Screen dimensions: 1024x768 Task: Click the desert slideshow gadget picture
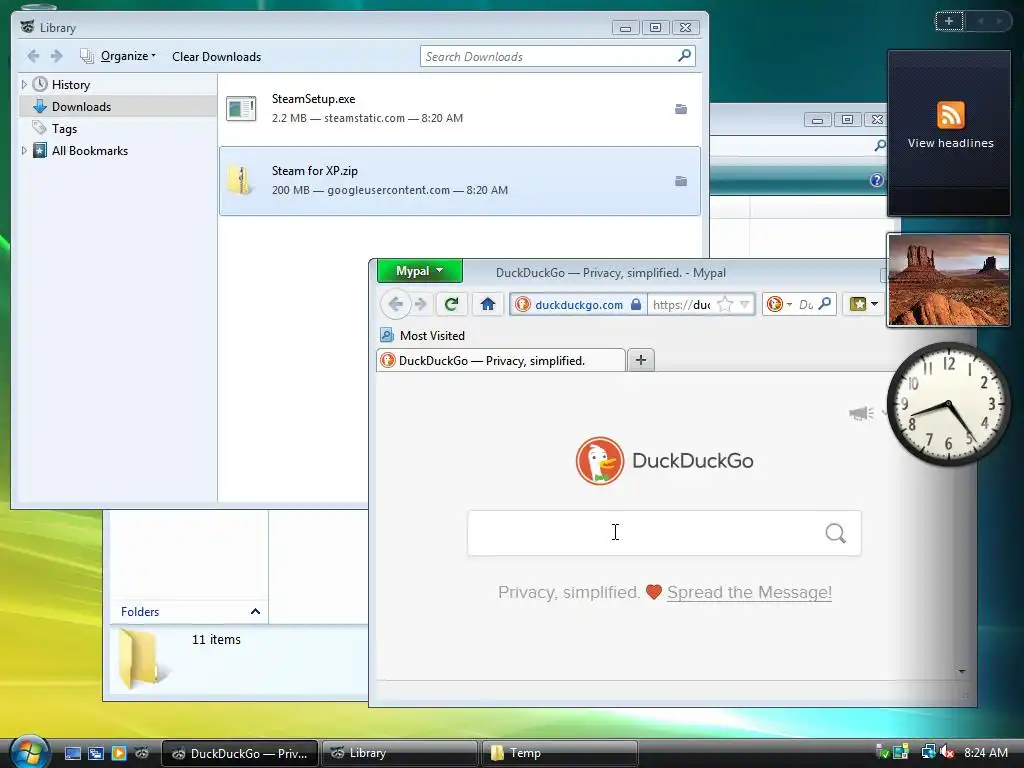coord(949,280)
